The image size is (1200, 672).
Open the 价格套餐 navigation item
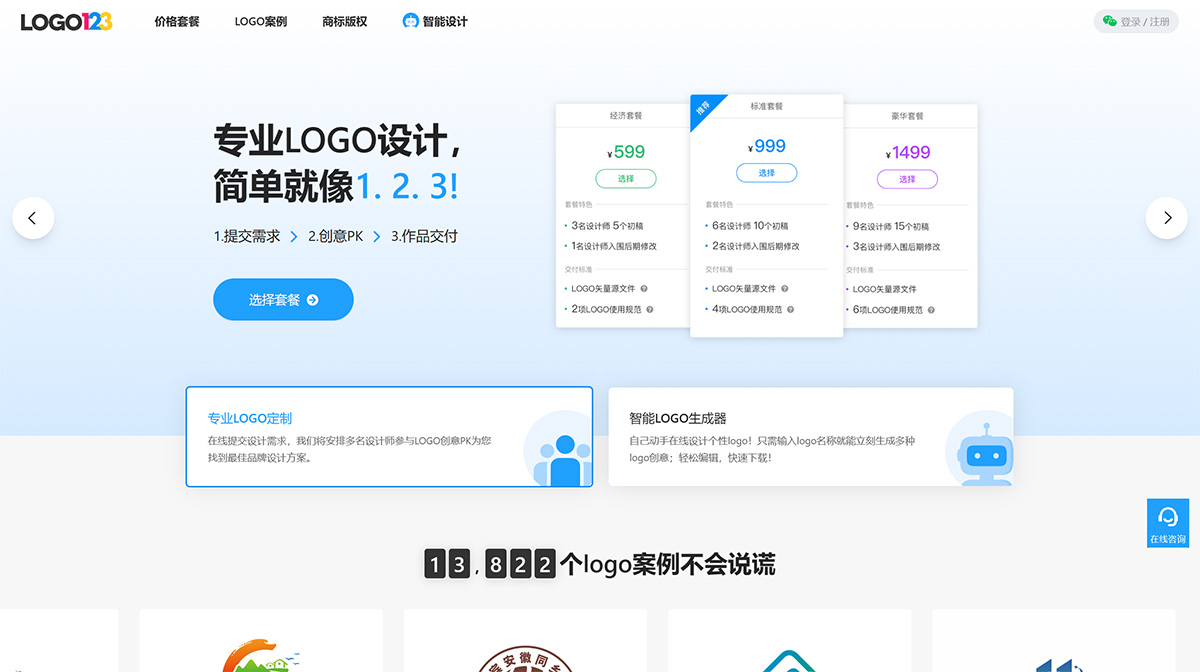point(176,20)
